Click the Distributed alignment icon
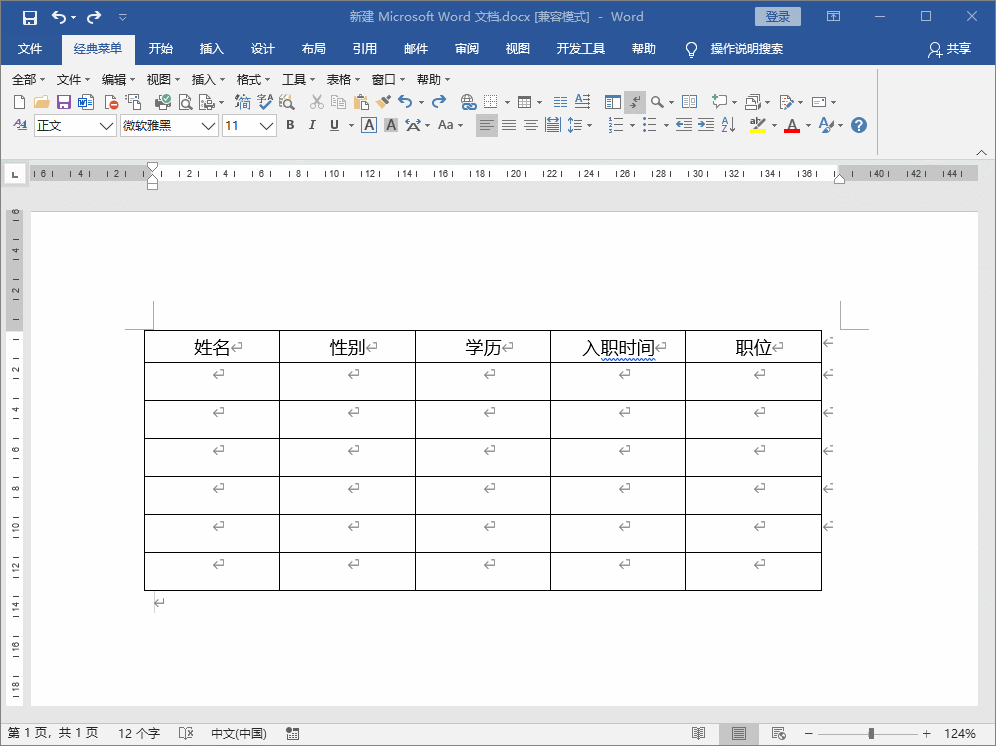 click(x=553, y=125)
